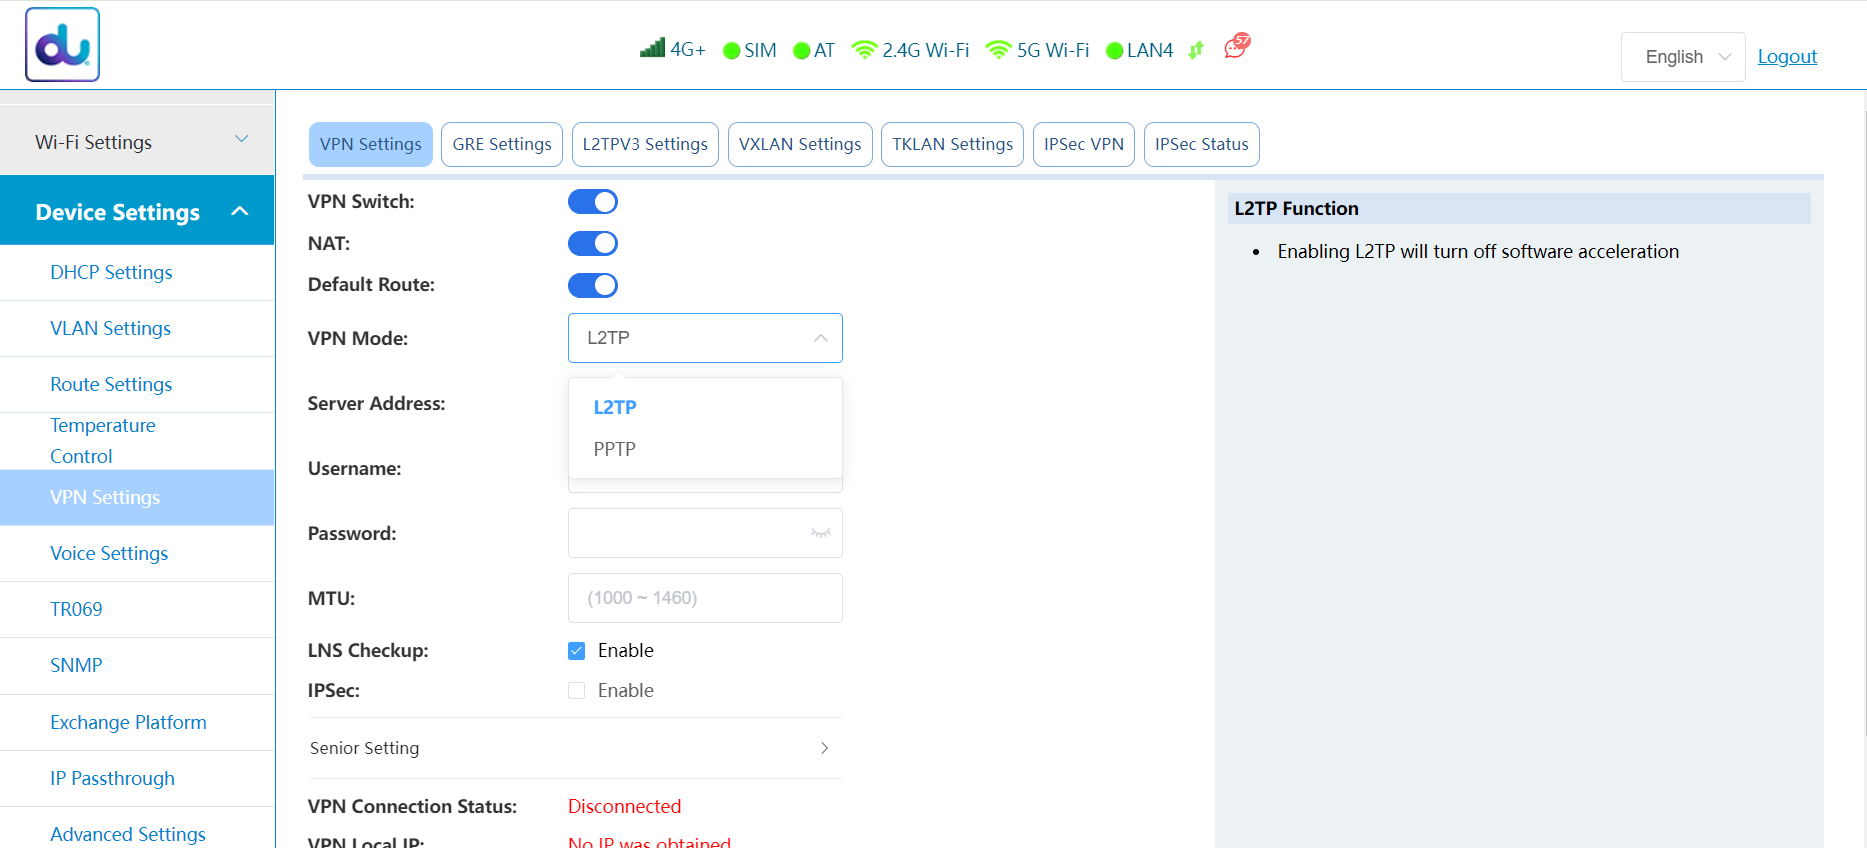This screenshot has height=848, width=1867.
Task: Switch to the GRE Settings tab
Action: coord(502,144)
